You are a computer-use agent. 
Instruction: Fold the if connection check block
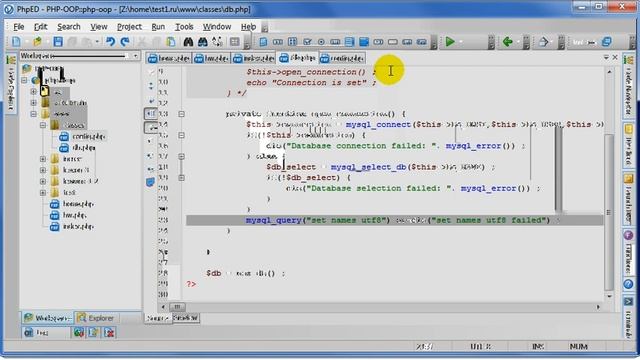pos(182,135)
